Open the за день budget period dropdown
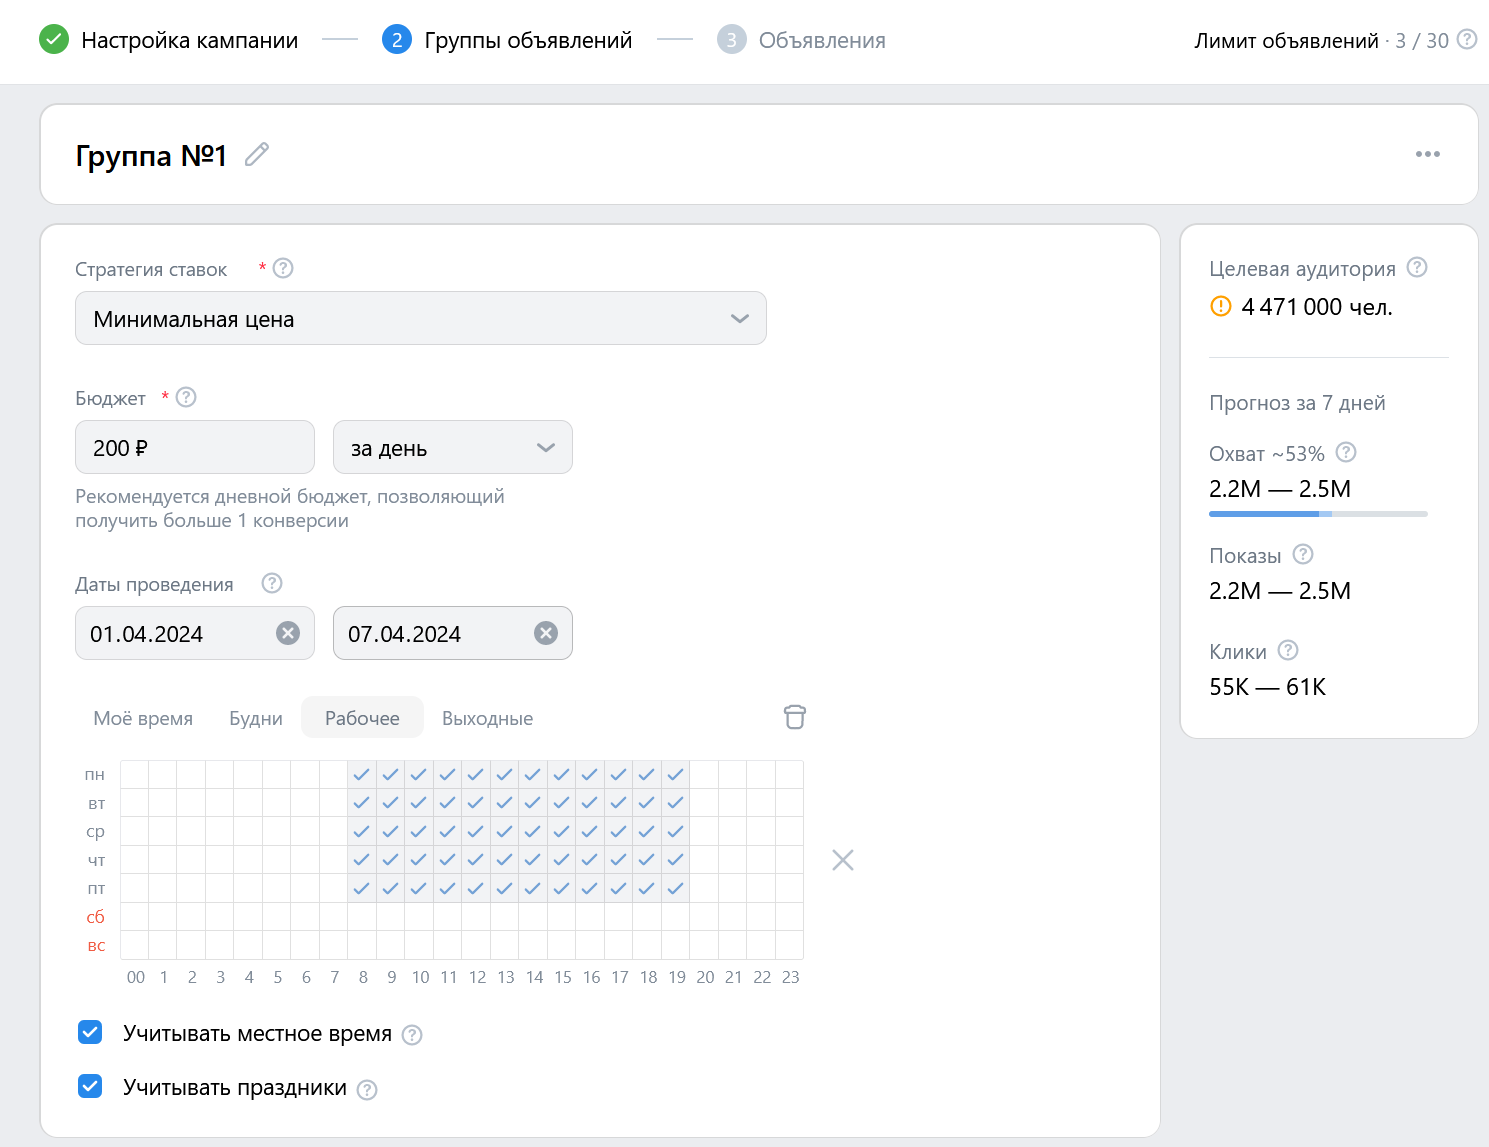This screenshot has width=1489, height=1147. [453, 447]
